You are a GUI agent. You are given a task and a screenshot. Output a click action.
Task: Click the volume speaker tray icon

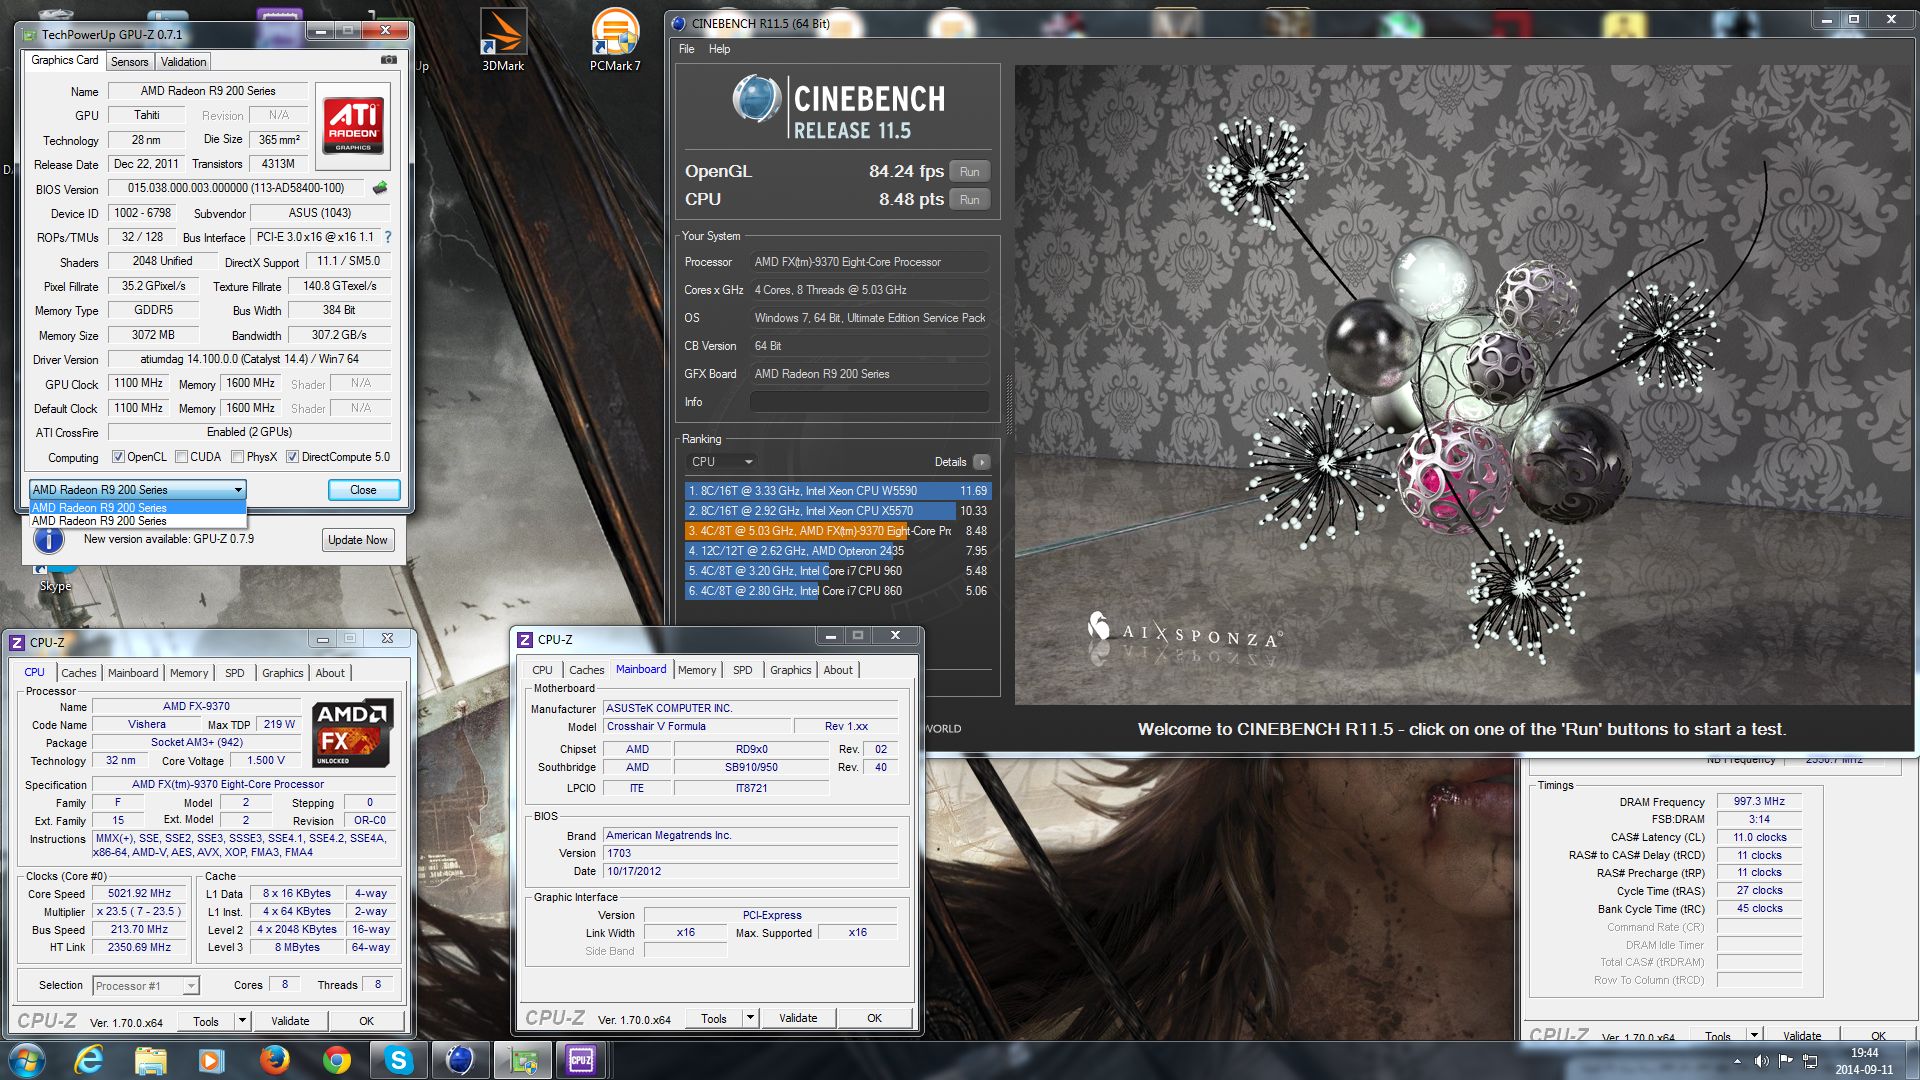coord(1761,1061)
